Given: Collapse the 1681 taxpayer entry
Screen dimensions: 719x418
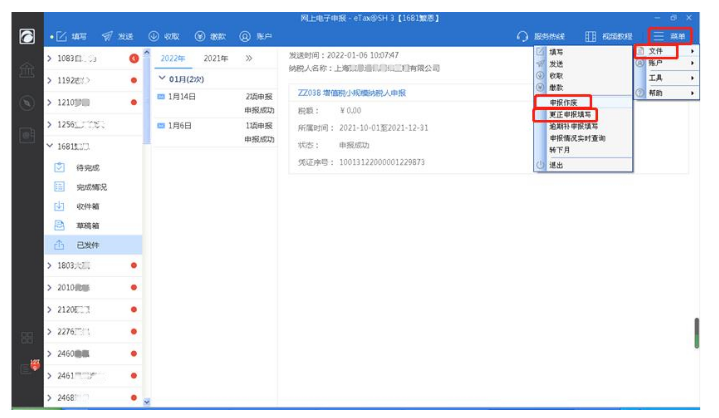Looking at the screenshot, I should coord(50,146).
